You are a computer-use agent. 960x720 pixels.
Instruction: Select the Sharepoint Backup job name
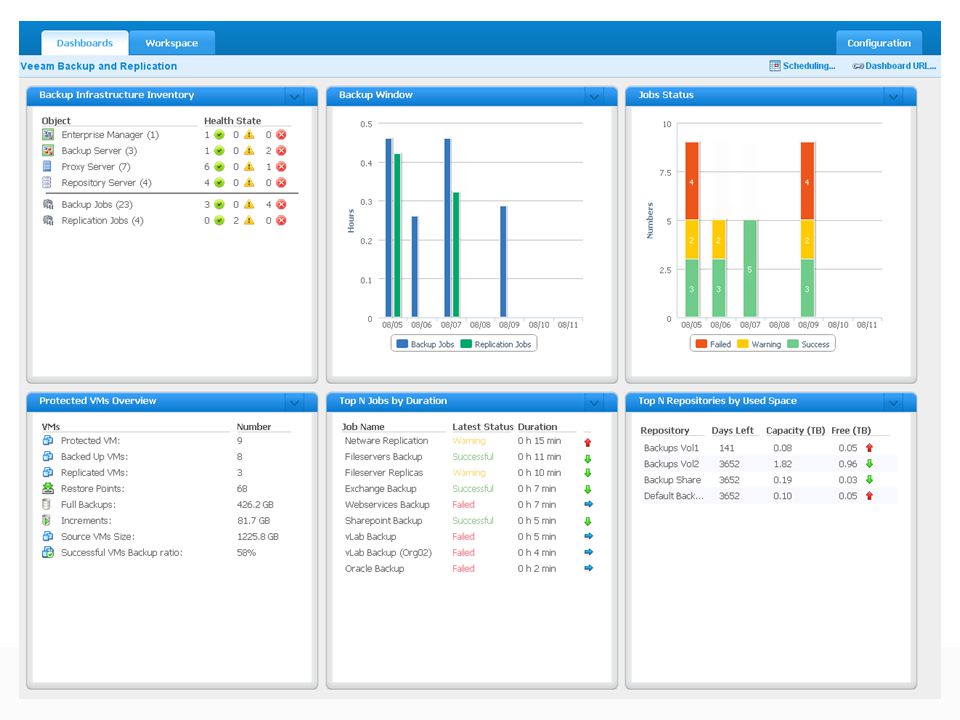pyautogui.click(x=384, y=520)
